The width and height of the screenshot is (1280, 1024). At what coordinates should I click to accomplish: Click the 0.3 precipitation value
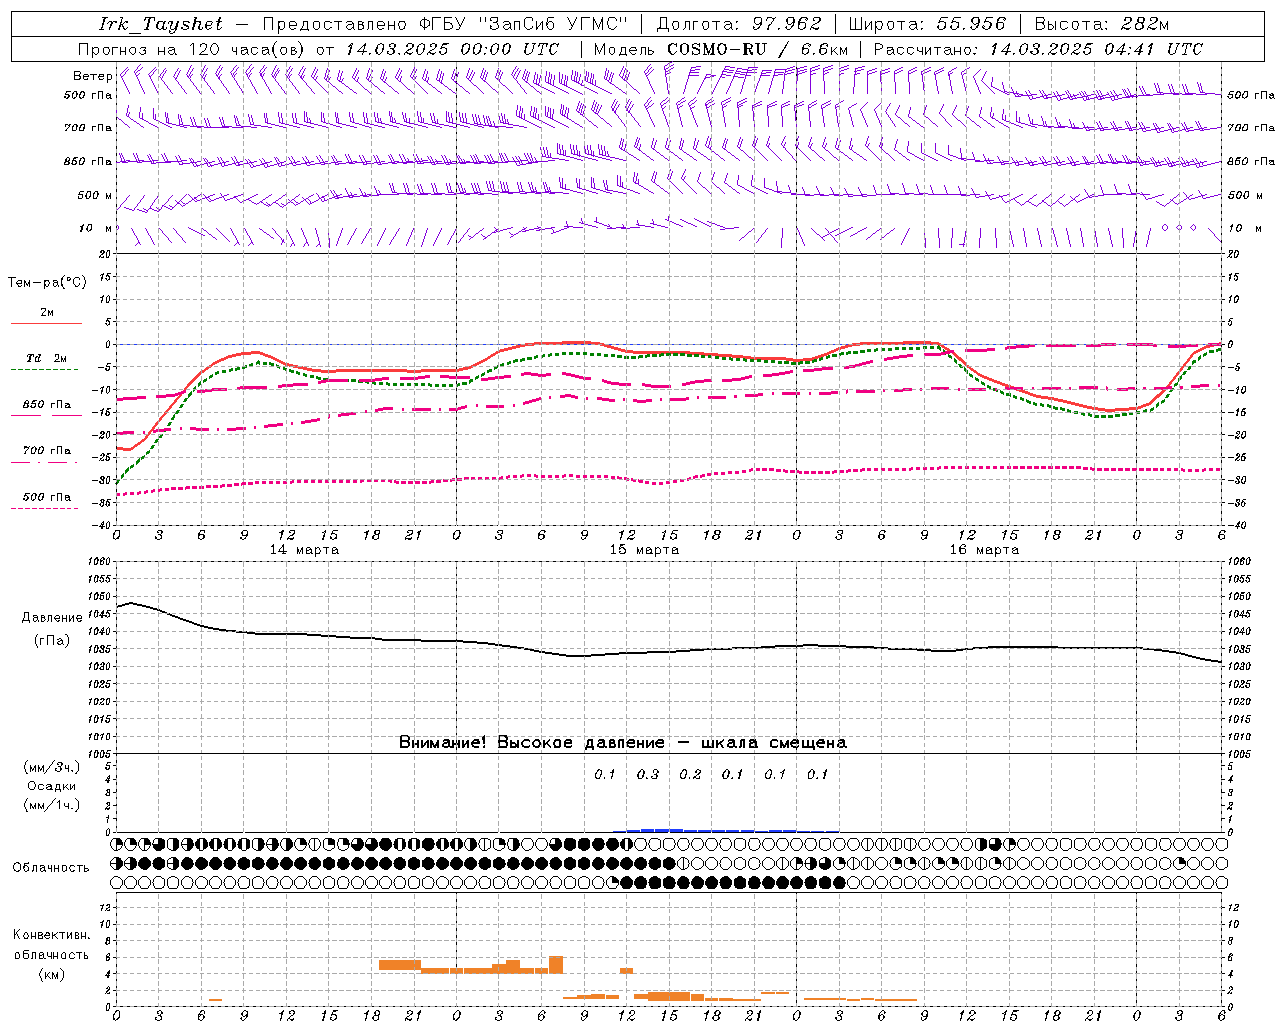648,774
